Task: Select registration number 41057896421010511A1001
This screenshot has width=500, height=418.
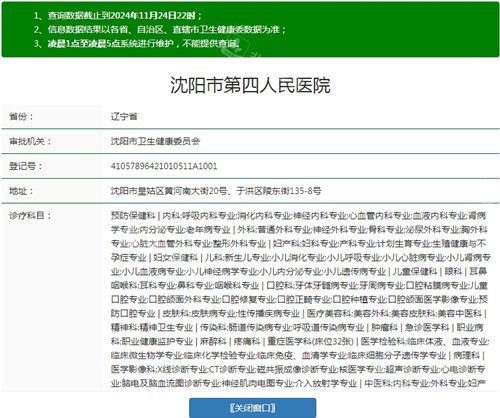Action: coord(164,166)
